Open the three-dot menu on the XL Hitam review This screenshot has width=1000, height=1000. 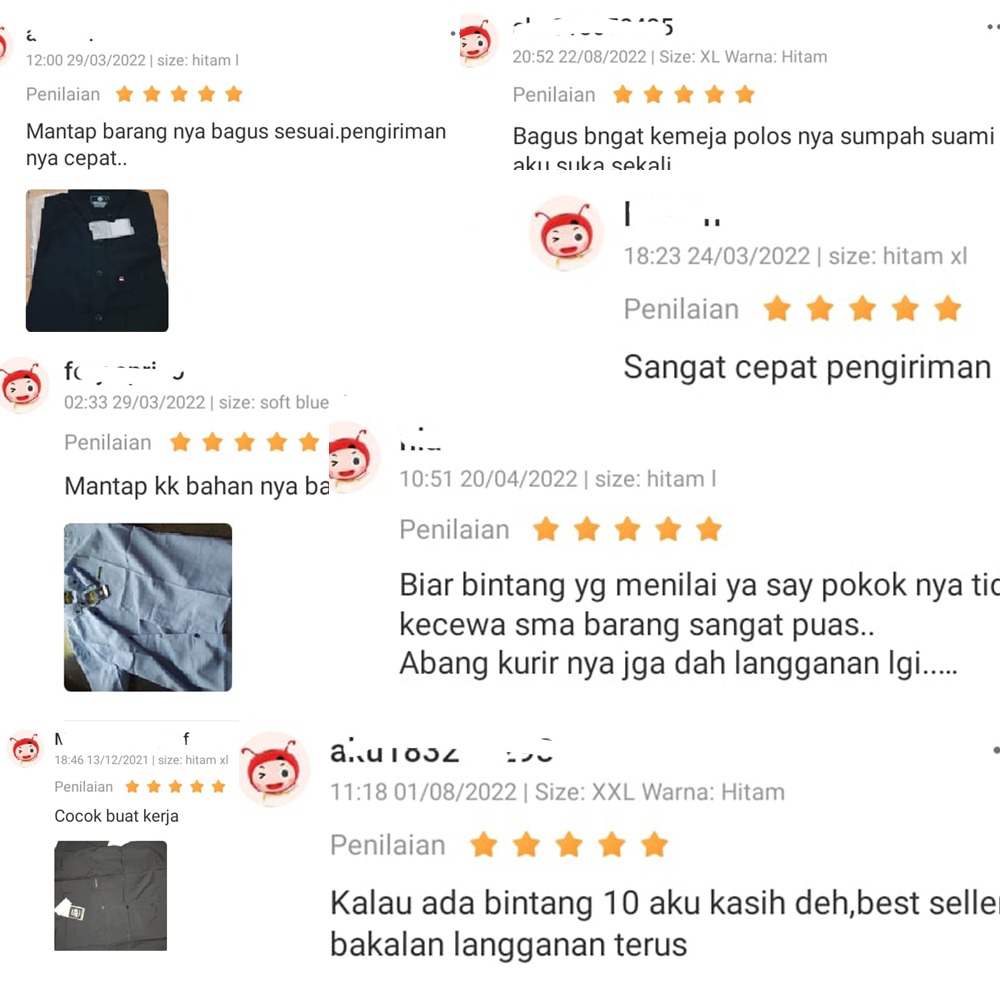click(x=993, y=27)
